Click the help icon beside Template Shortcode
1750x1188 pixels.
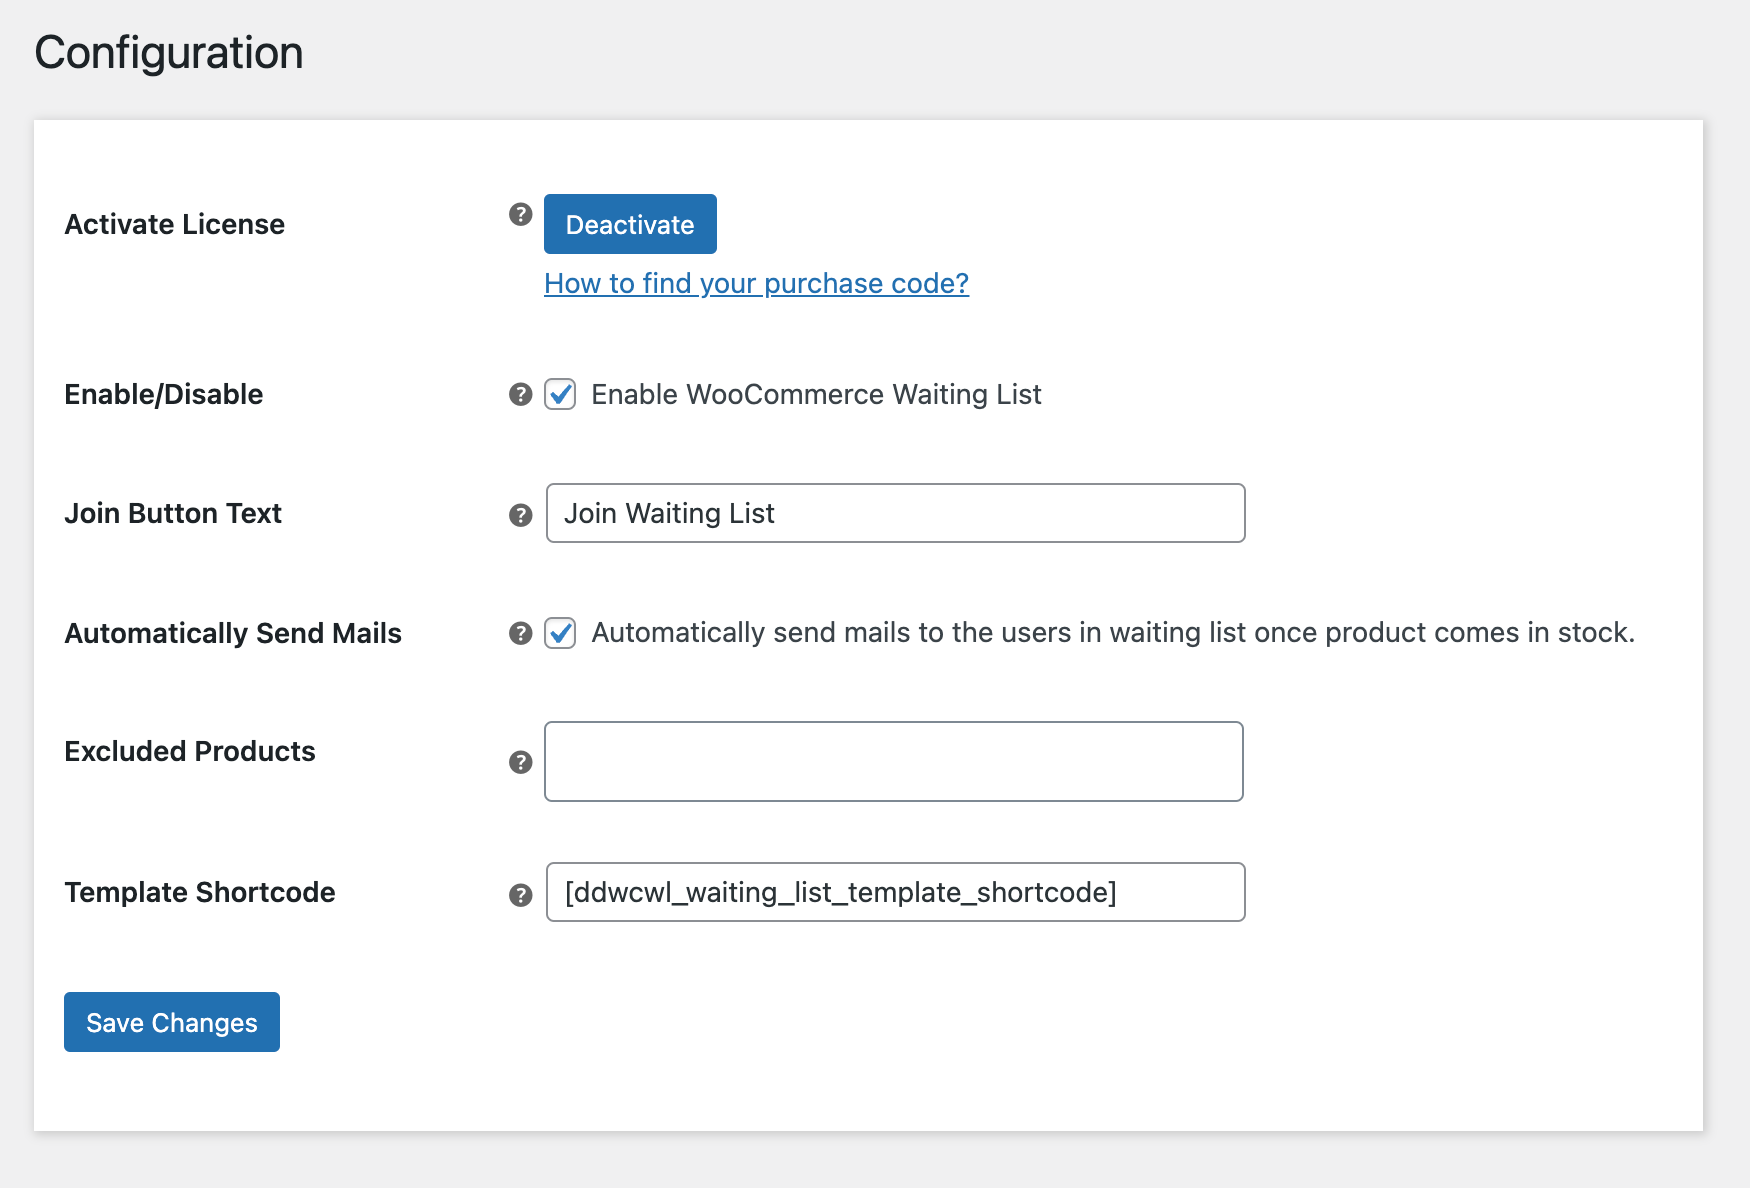coord(520,895)
